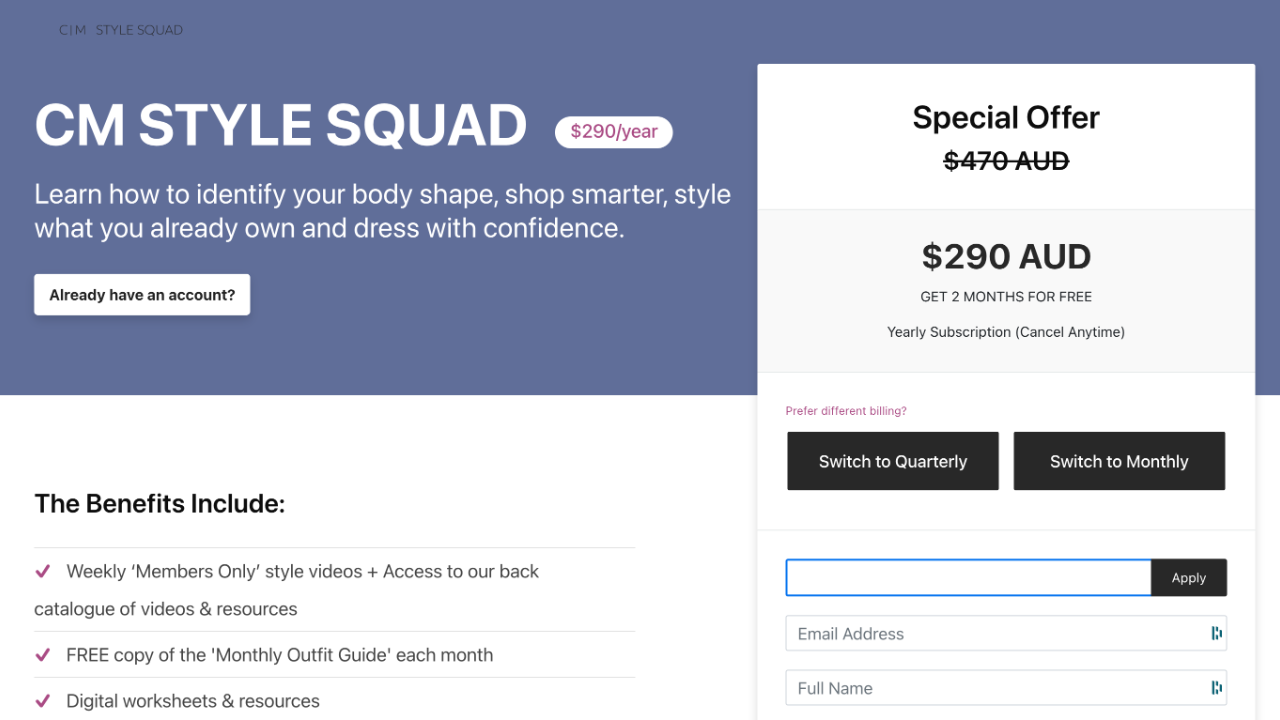1280x720 pixels.
Task: Click the autofill icon in Full Name field
Action: (1216, 688)
